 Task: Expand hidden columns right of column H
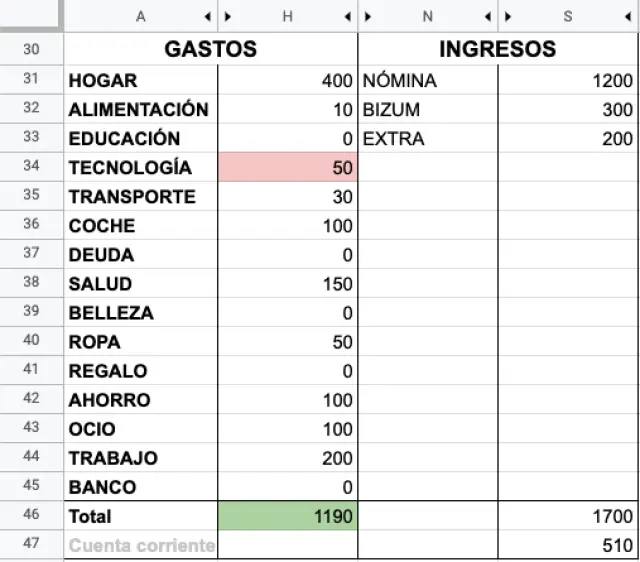coord(348,17)
